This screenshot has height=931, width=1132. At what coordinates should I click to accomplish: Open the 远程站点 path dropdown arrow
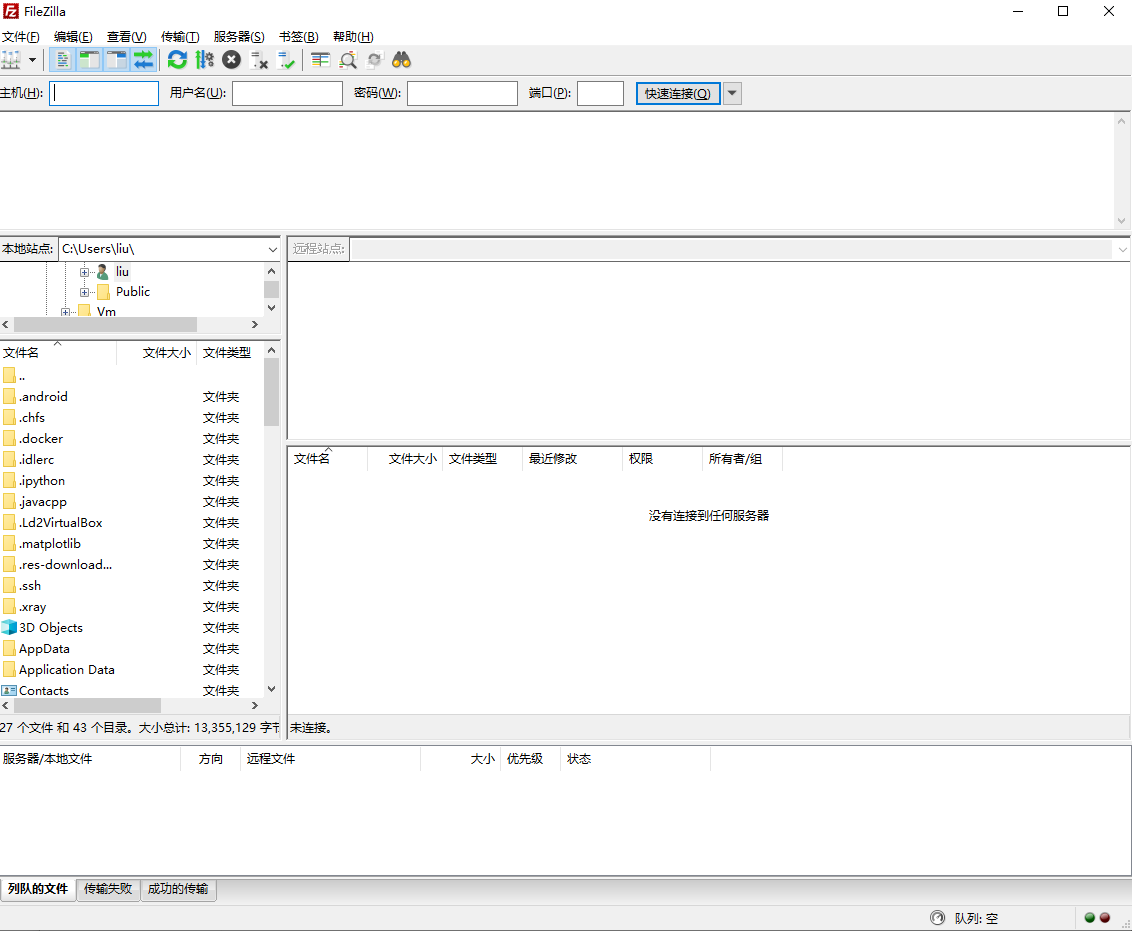coord(1122,249)
